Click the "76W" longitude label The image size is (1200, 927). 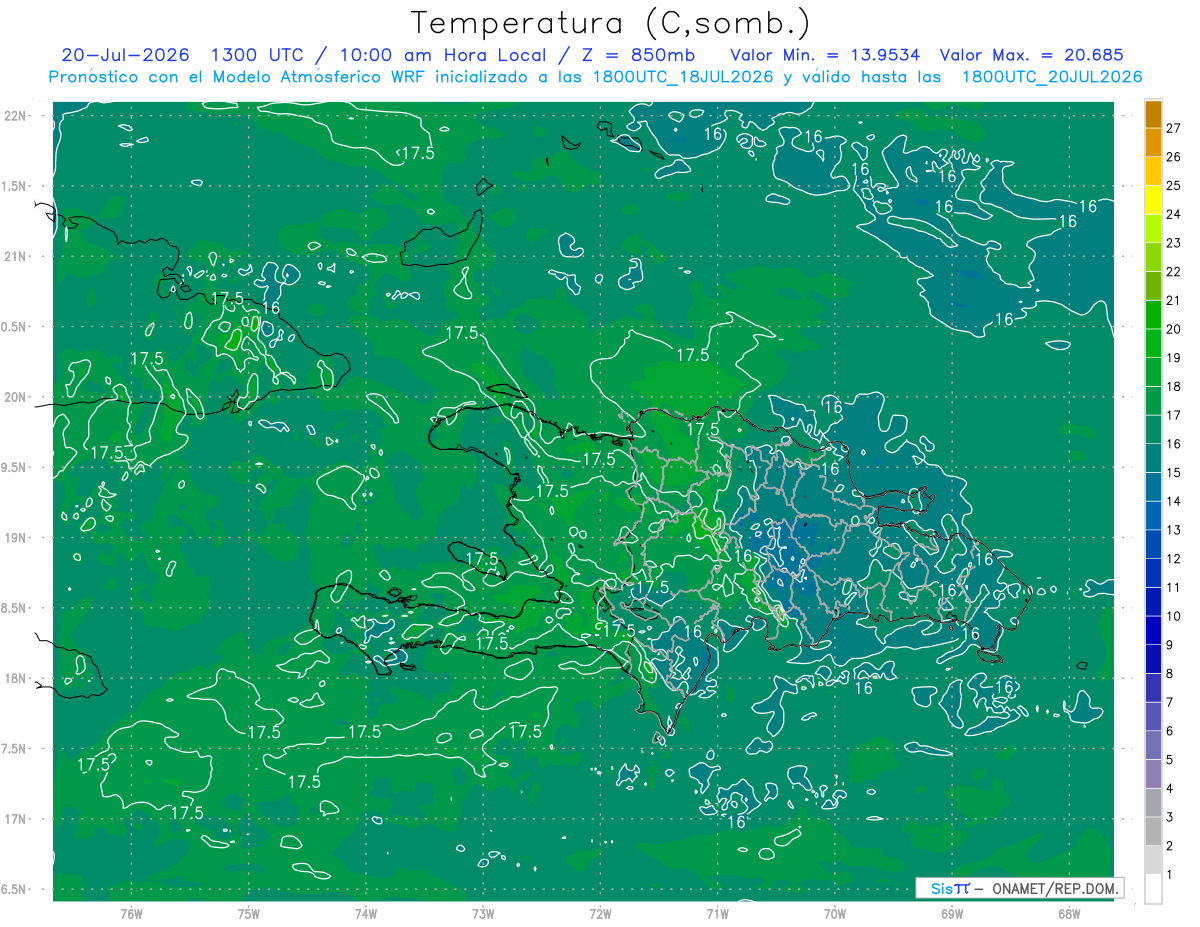(132, 913)
